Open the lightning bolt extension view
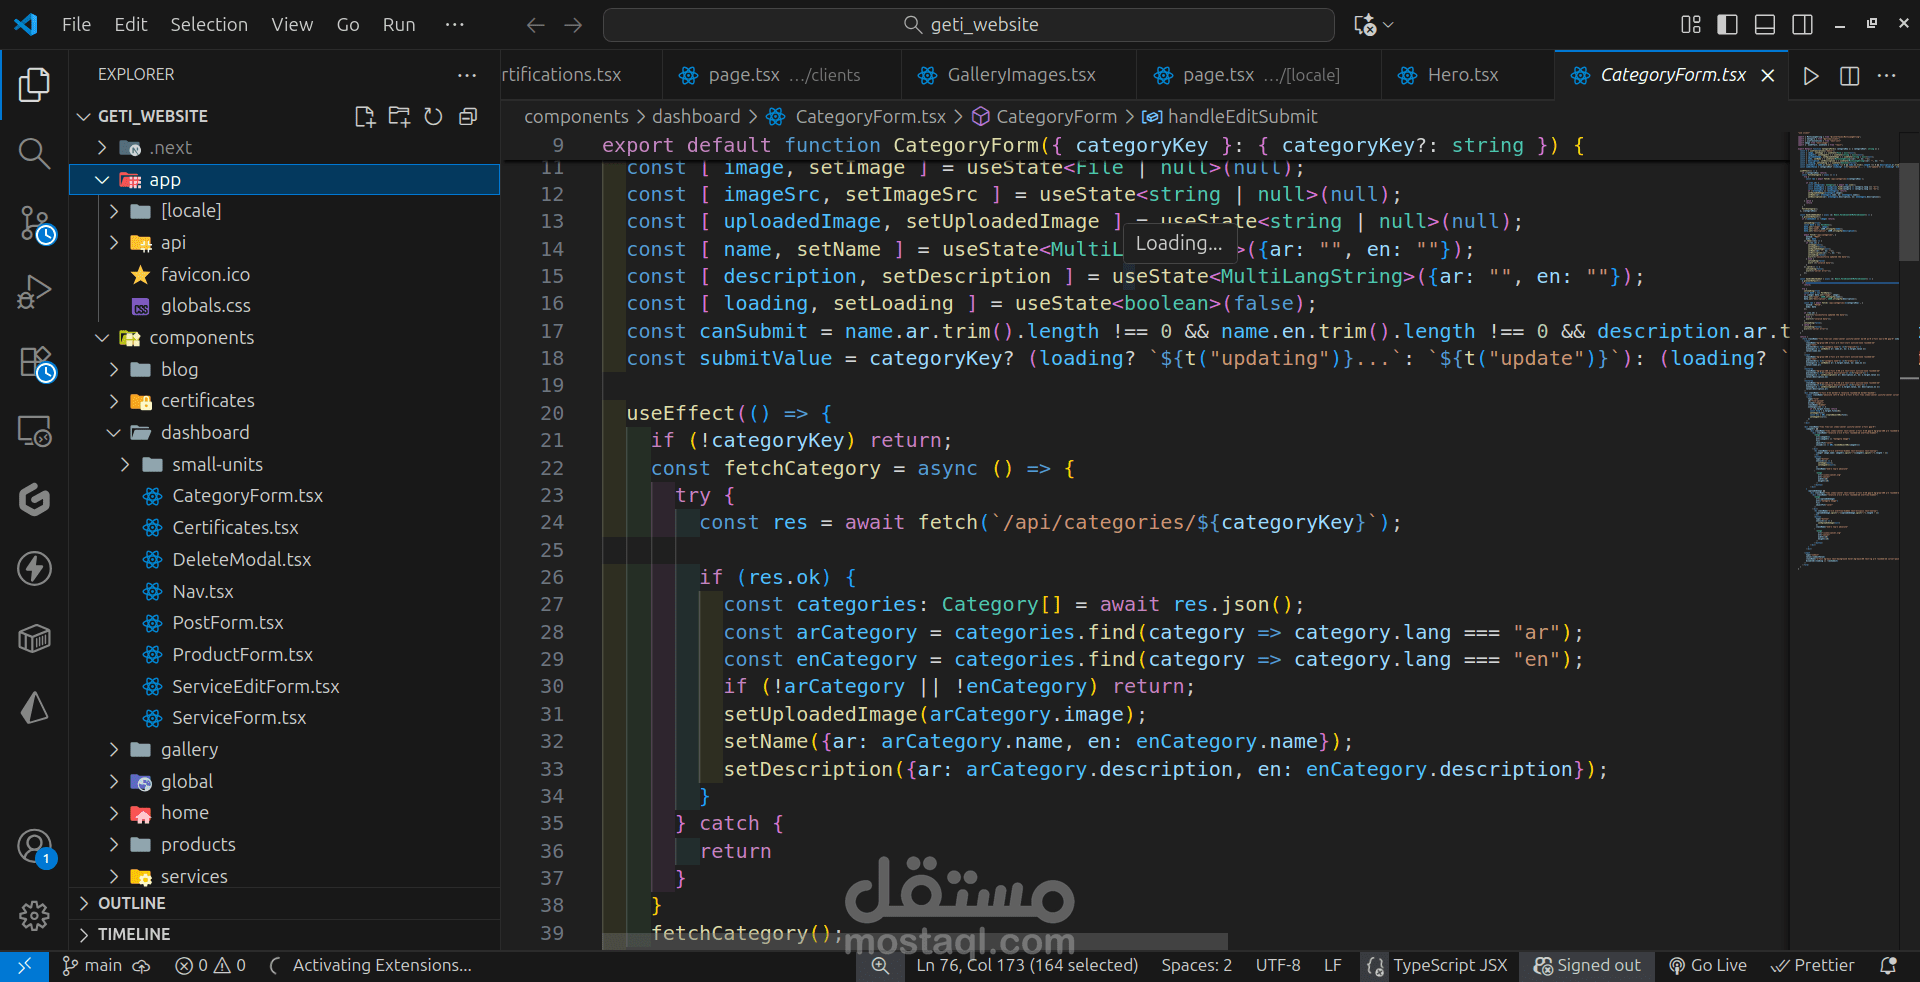The image size is (1920, 982). pos(34,569)
